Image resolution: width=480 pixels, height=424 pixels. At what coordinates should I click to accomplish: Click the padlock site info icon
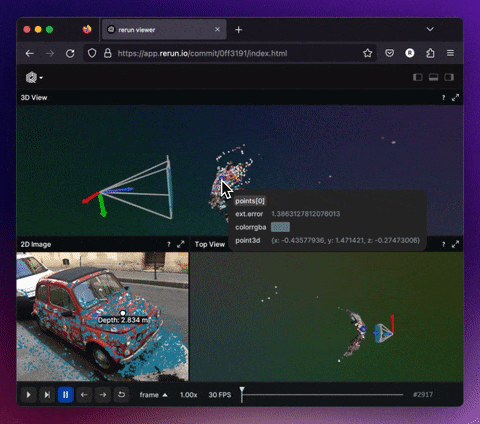[107, 53]
